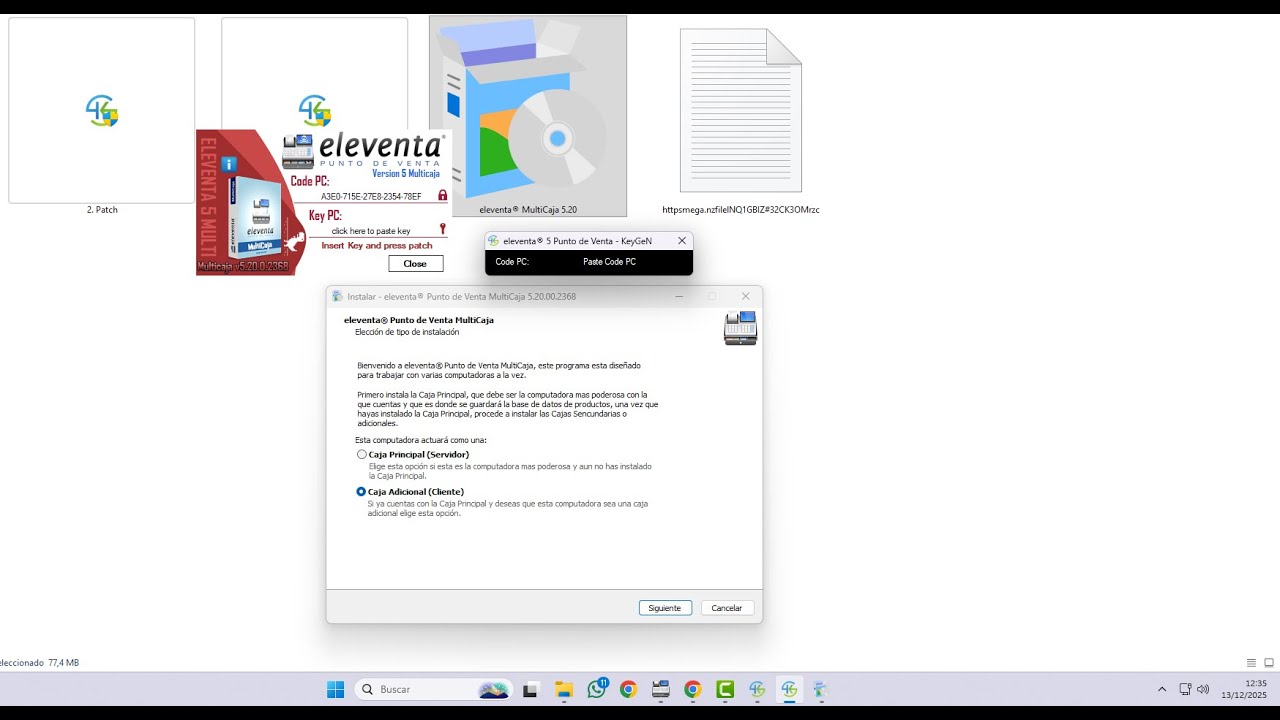Screen dimensions: 1280x720
Task: Click 'click here to paste key' field
Action: (371, 231)
